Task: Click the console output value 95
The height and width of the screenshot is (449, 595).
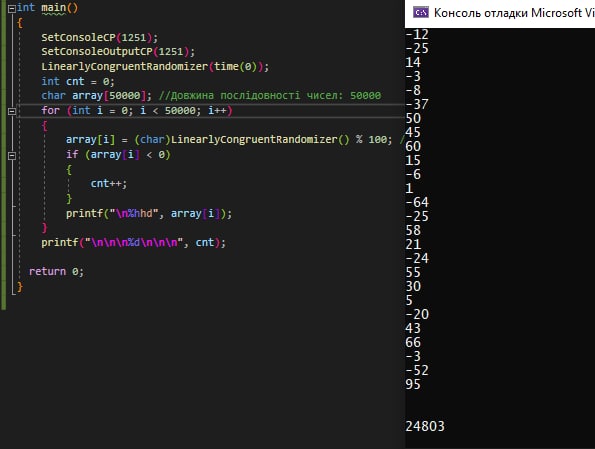Action: 413,384
